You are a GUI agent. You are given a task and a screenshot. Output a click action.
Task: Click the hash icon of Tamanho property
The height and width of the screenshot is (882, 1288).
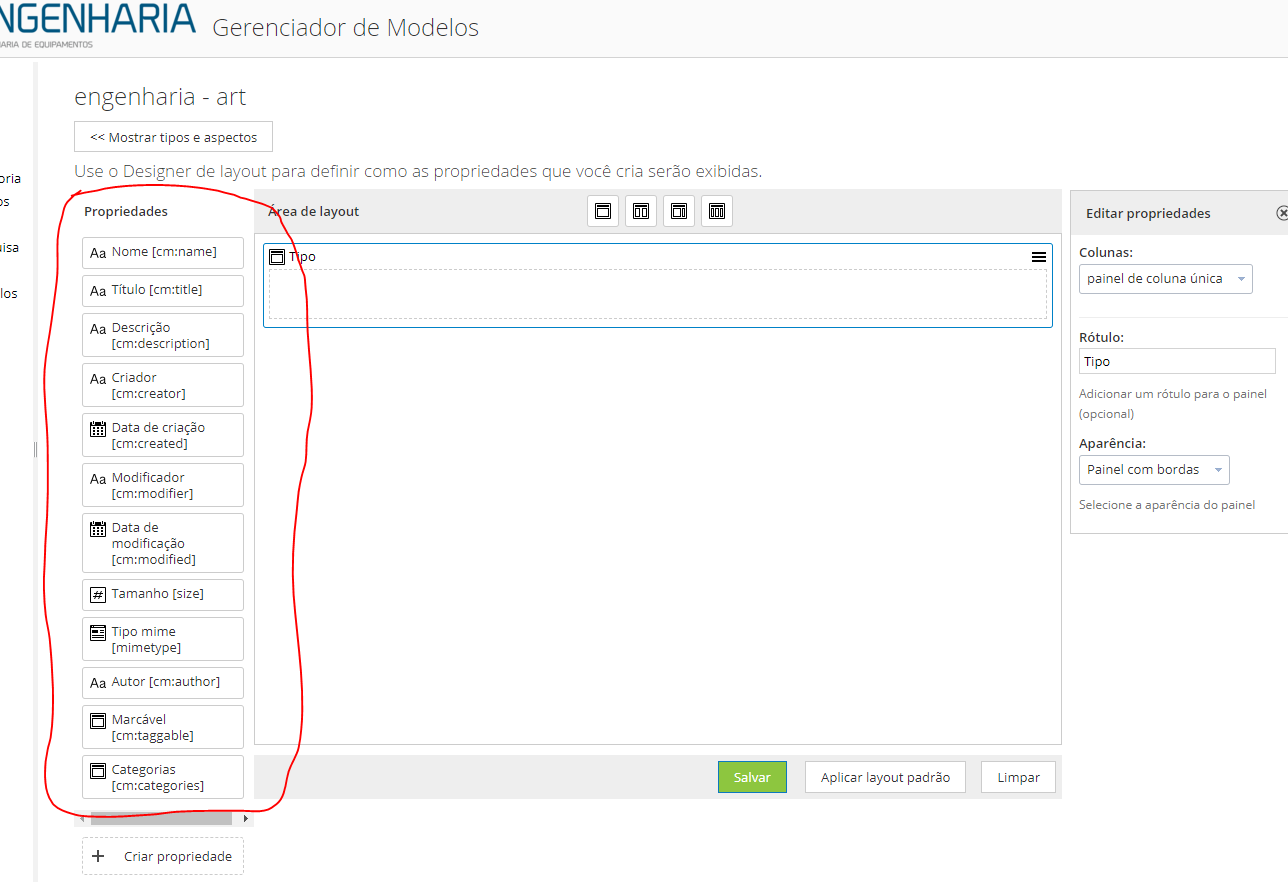pyautogui.click(x=98, y=595)
